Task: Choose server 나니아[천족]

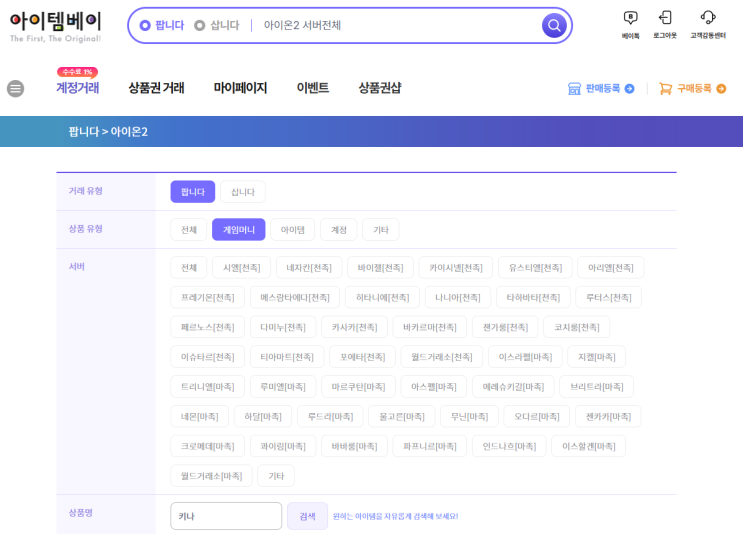Action: (x=458, y=298)
